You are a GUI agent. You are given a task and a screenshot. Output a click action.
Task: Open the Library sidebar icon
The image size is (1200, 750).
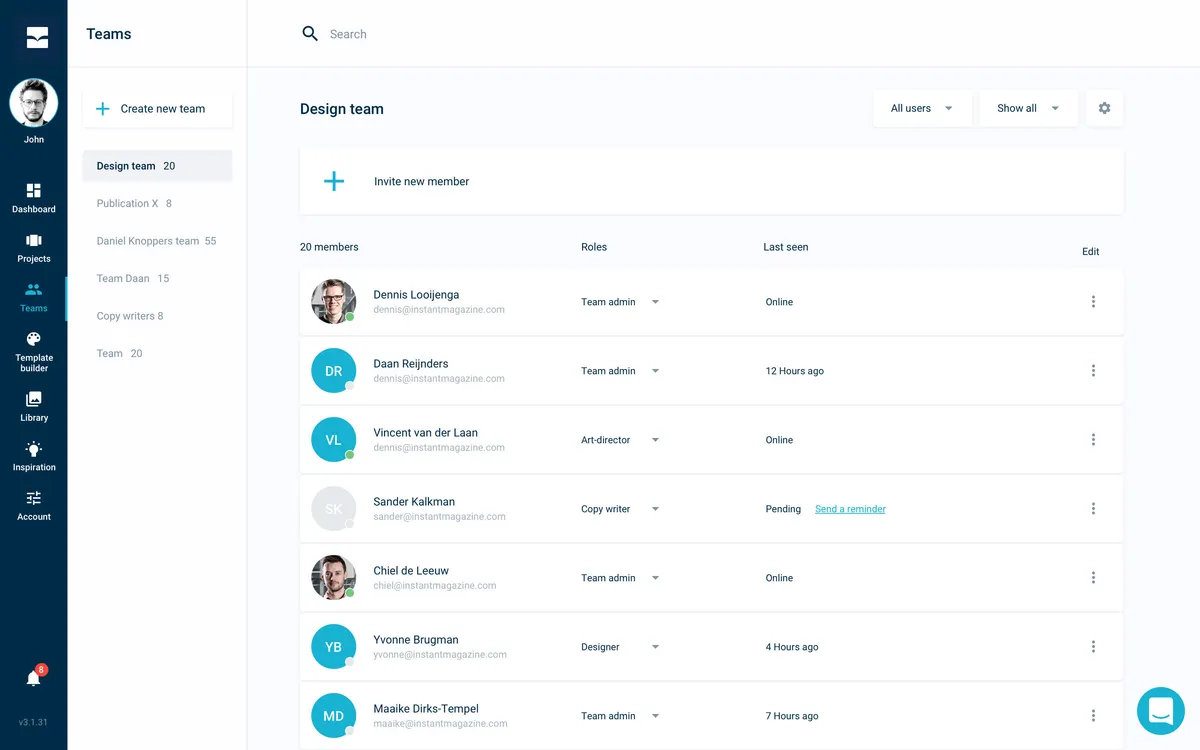pos(34,399)
